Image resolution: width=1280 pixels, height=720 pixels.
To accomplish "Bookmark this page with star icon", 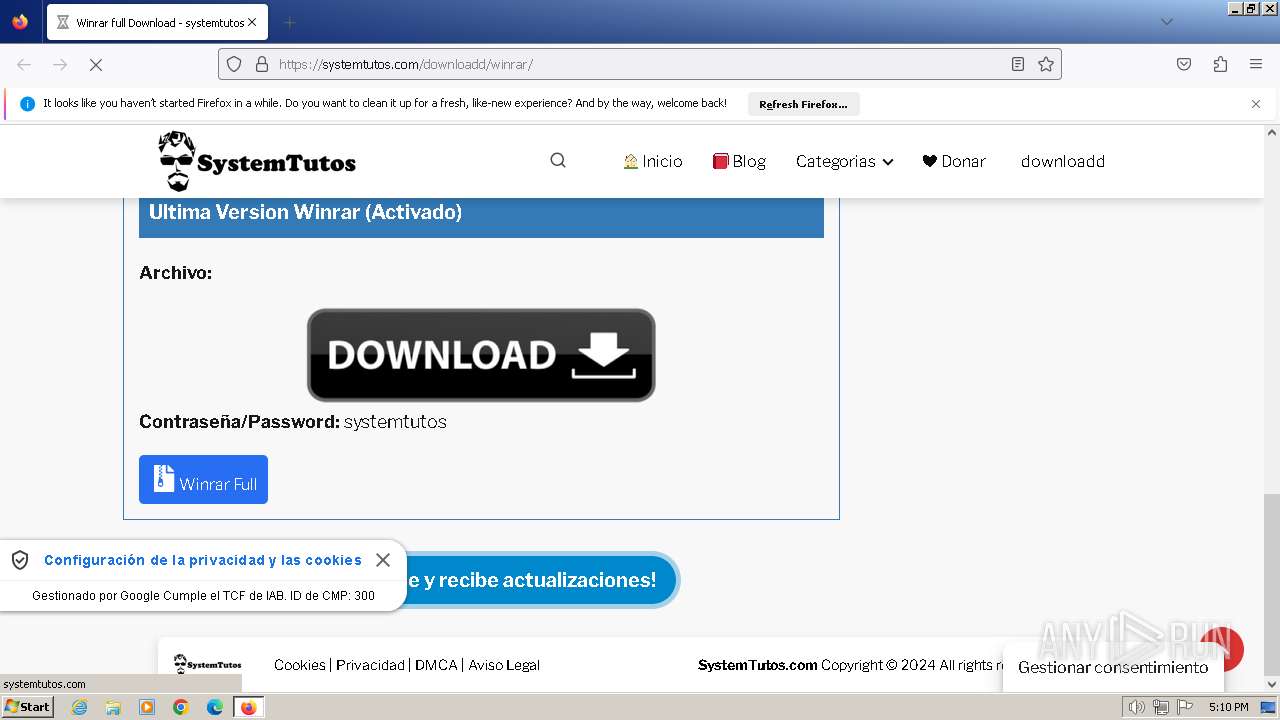I will [1046, 64].
